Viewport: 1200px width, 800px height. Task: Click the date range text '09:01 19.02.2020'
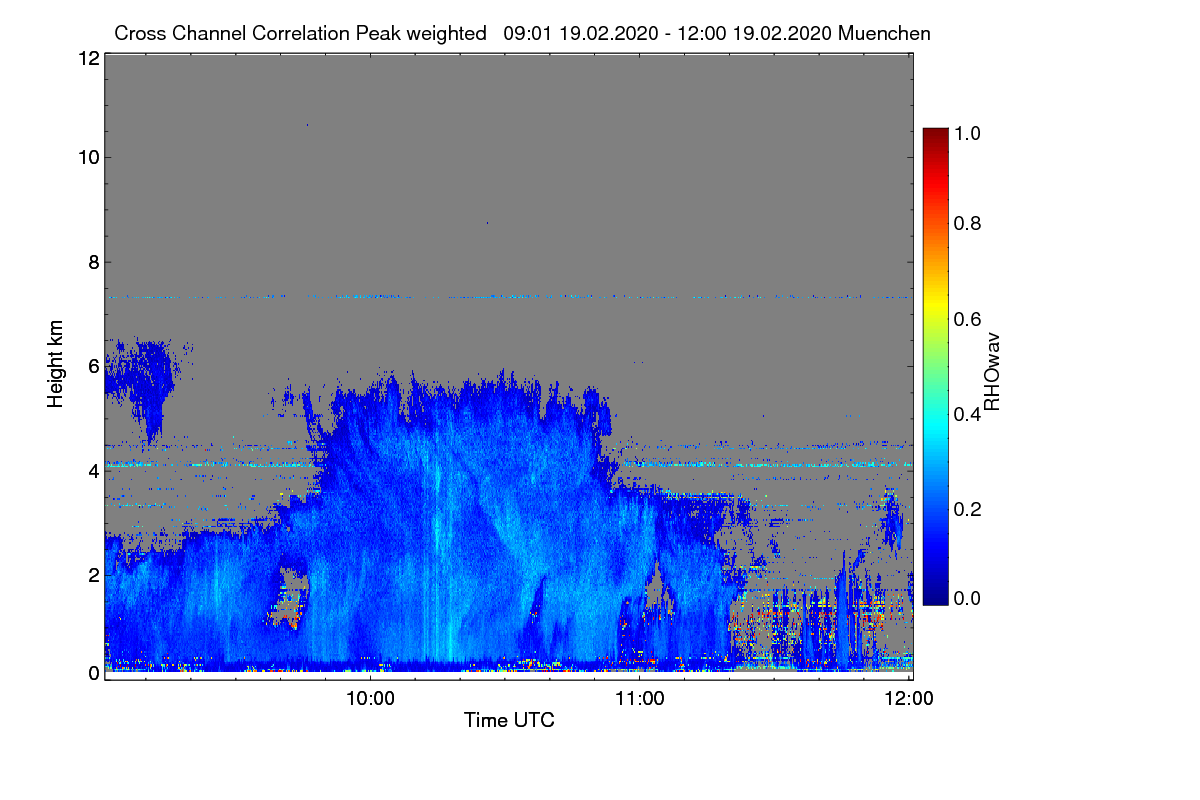coord(581,33)
